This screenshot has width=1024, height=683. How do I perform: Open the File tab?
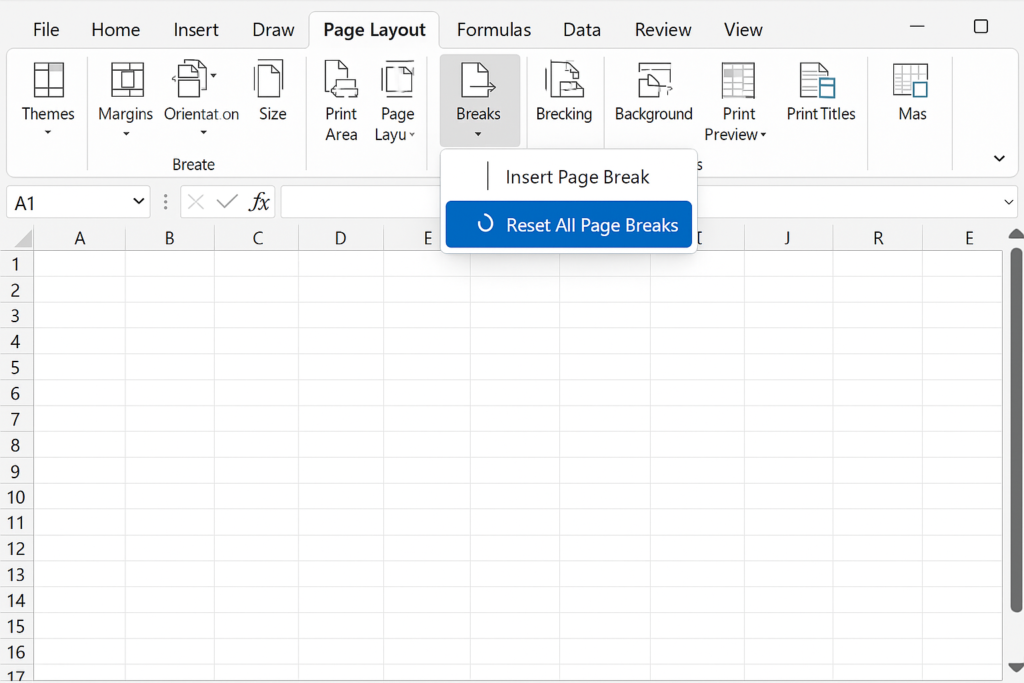46,30
